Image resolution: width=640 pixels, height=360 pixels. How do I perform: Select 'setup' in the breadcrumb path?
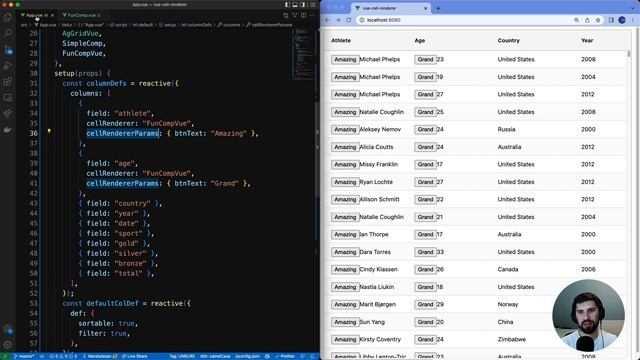pyautogui.click(x=167, y=25)
